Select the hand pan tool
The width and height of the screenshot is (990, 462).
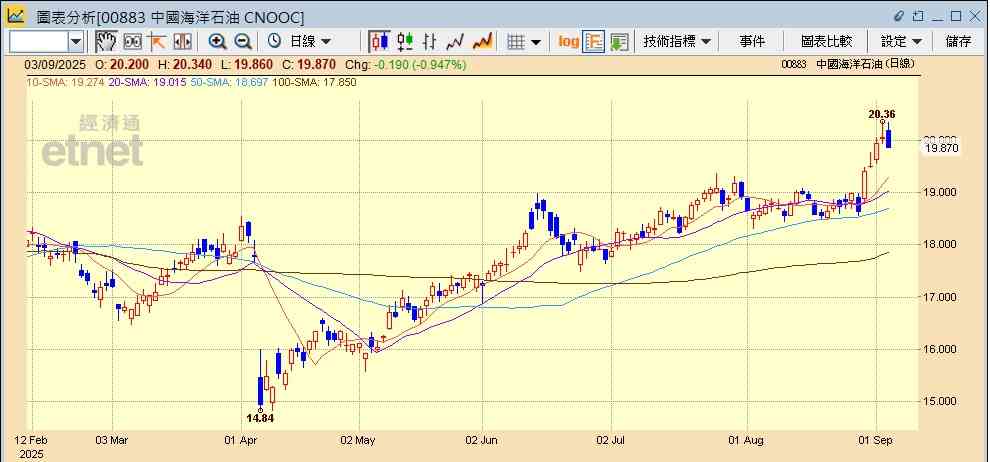(107, 42)
